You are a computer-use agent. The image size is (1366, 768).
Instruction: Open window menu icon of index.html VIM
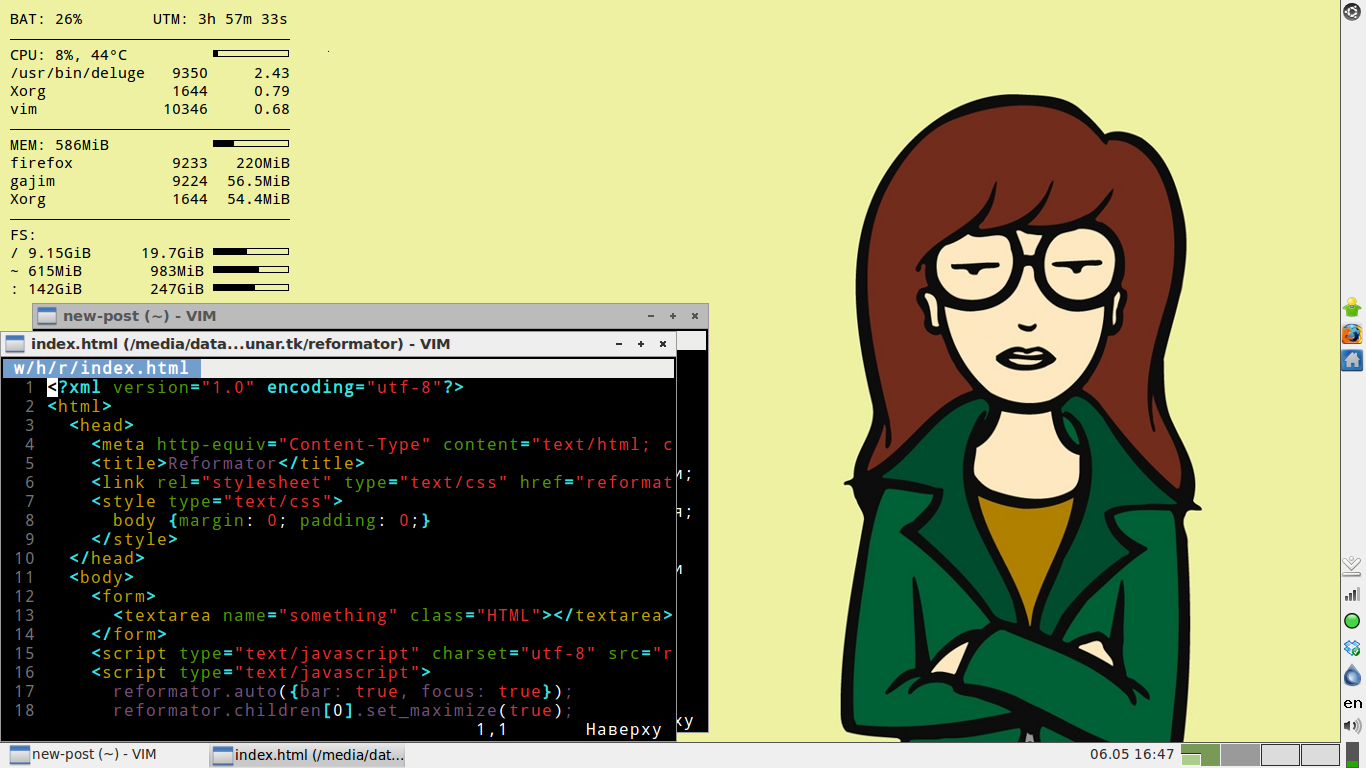15,344
